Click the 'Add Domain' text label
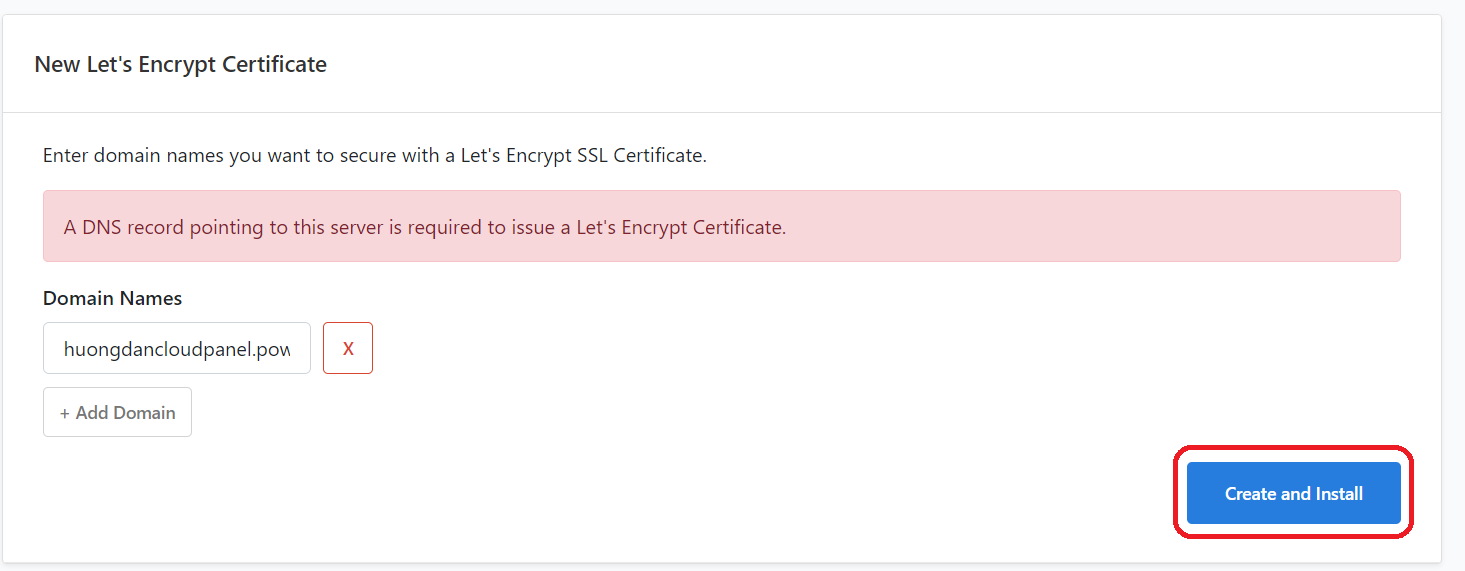 pos(125,413)
